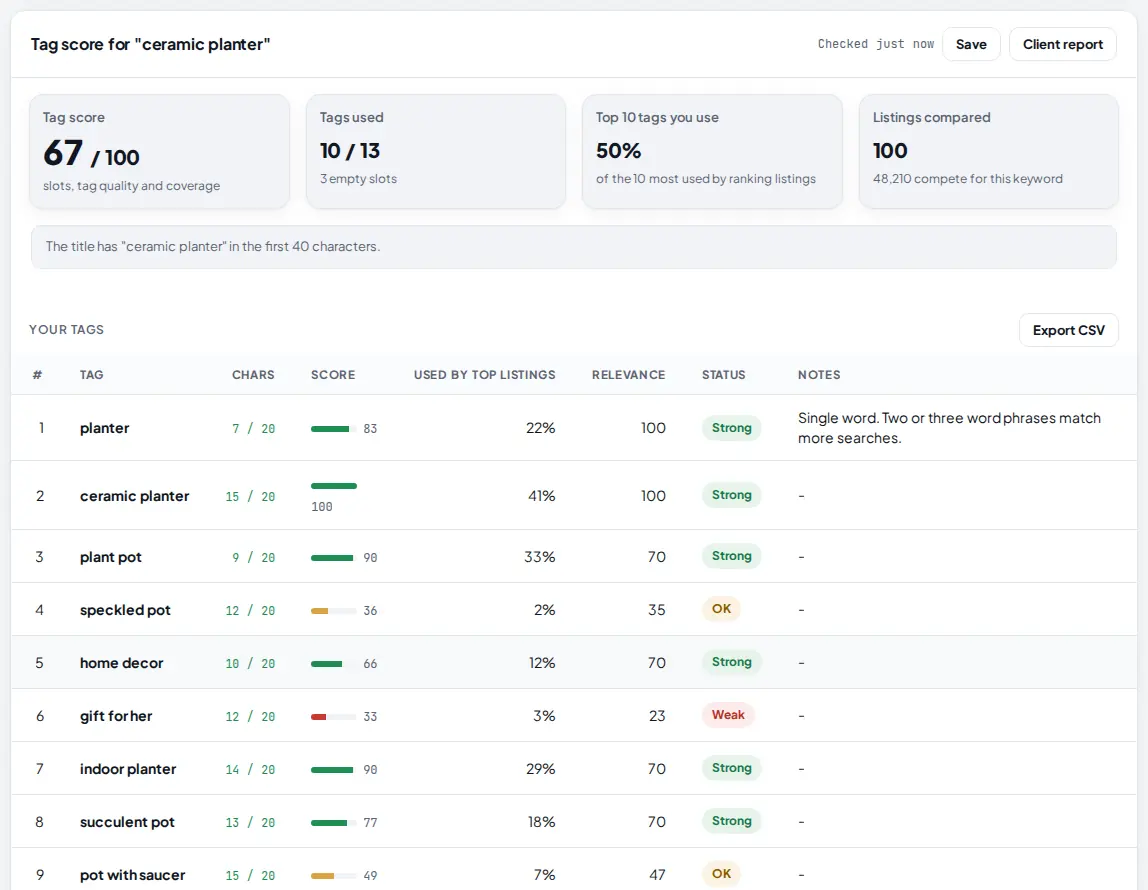
Task: Click the Listings compared card
Action: pyautogui.click(x=988, y=152)
